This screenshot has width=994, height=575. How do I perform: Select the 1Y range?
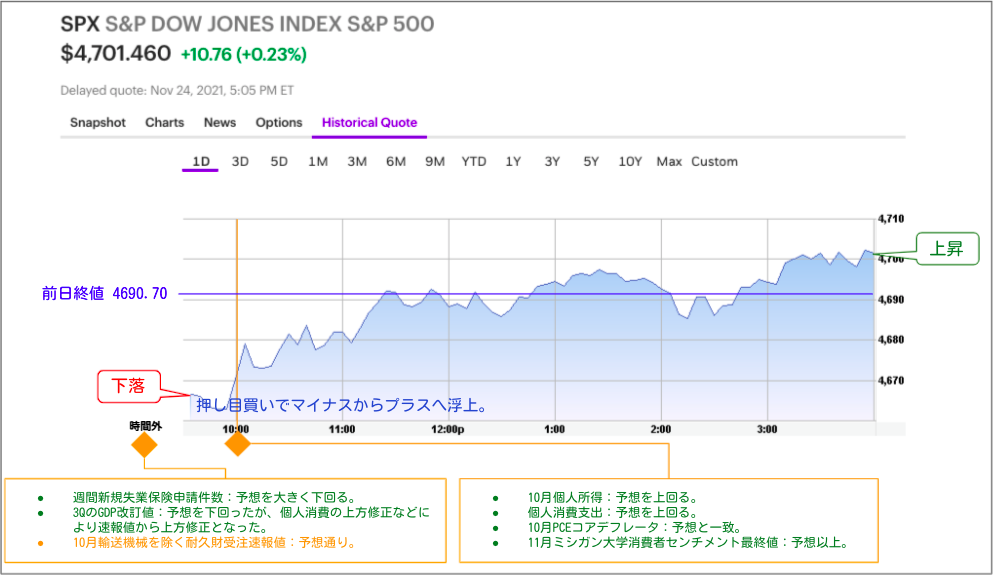[513, 162]
